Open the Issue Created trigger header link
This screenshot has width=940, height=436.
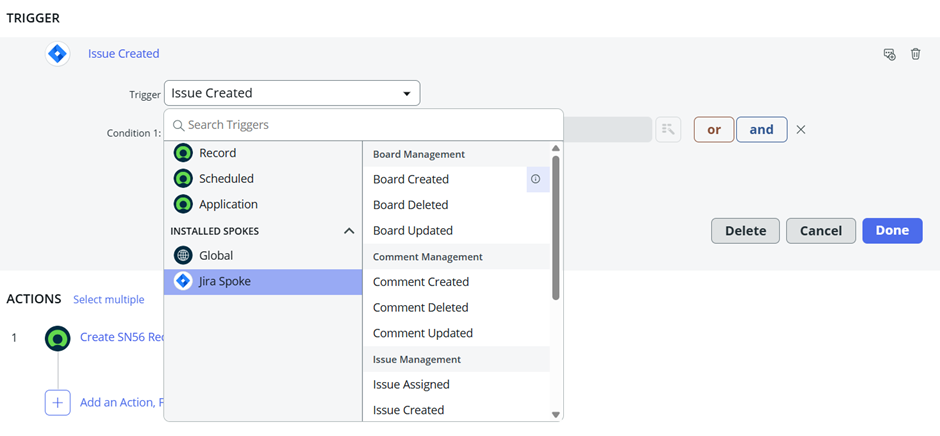[x=123, y=54]
